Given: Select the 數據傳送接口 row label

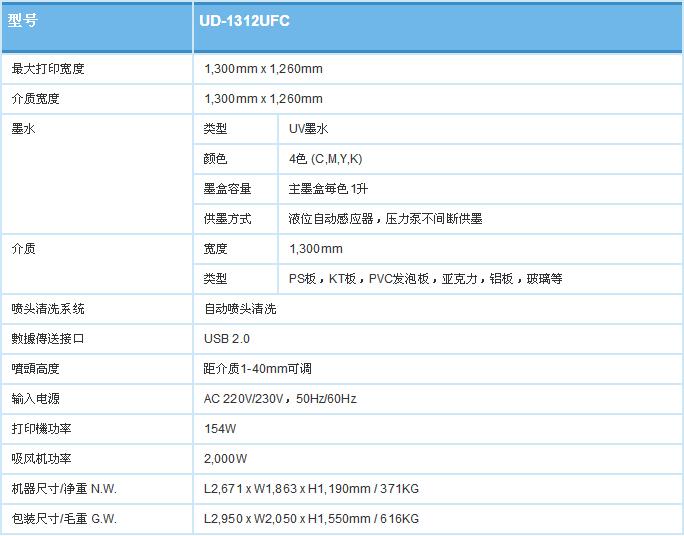Looking at the screenshot, I should [47, 339].
